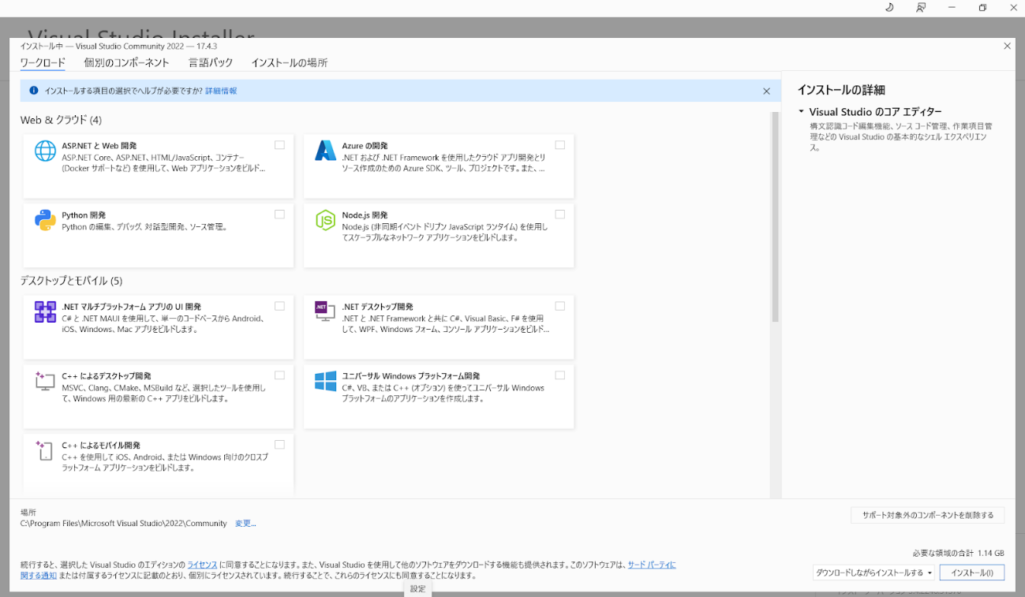Click the .NET MAUI multi-platform app icon
The height and width of the screenshot is (597, 1025).
45,312
